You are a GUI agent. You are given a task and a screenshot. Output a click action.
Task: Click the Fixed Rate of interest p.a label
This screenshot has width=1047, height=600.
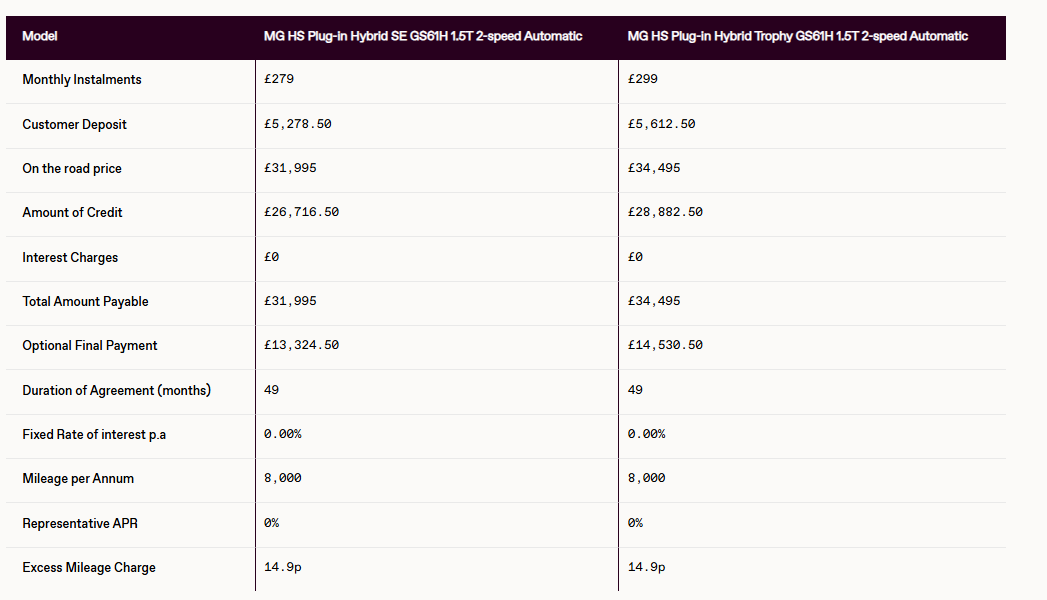[x=94, y=434]
